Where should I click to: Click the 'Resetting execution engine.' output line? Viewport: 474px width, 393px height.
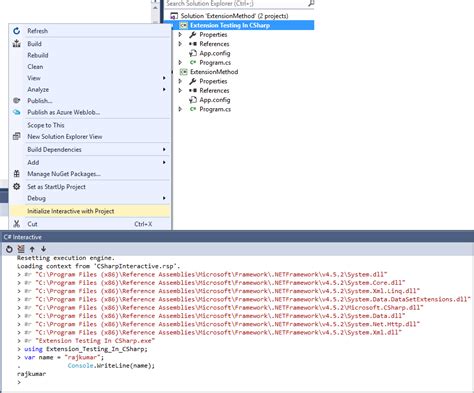coord(66,258)
